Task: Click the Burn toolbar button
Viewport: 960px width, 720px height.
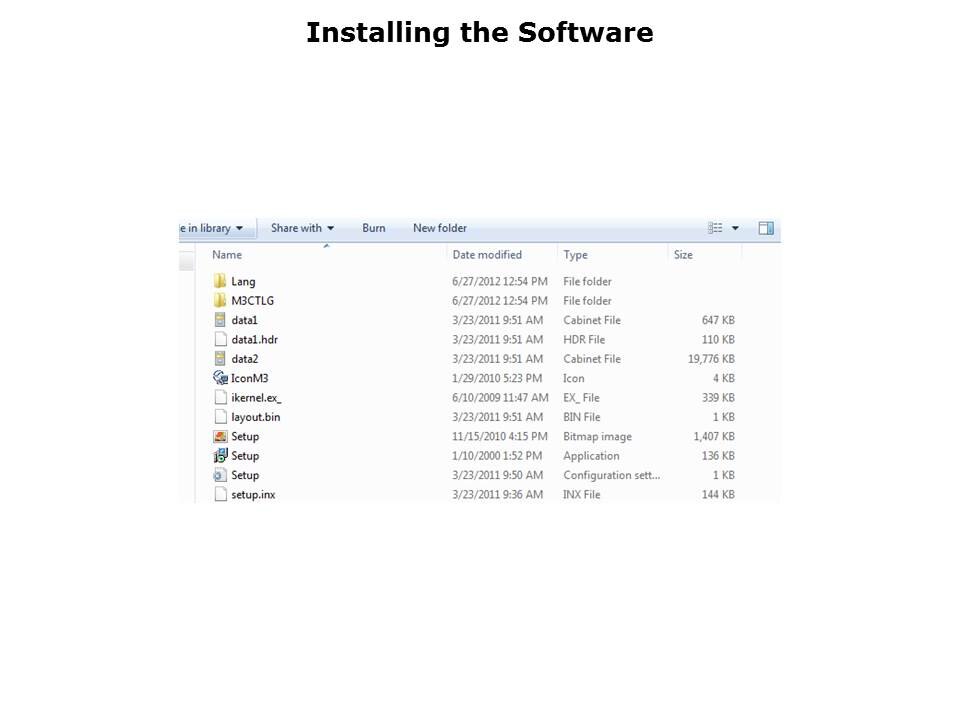Action: [x=374, y=228]
